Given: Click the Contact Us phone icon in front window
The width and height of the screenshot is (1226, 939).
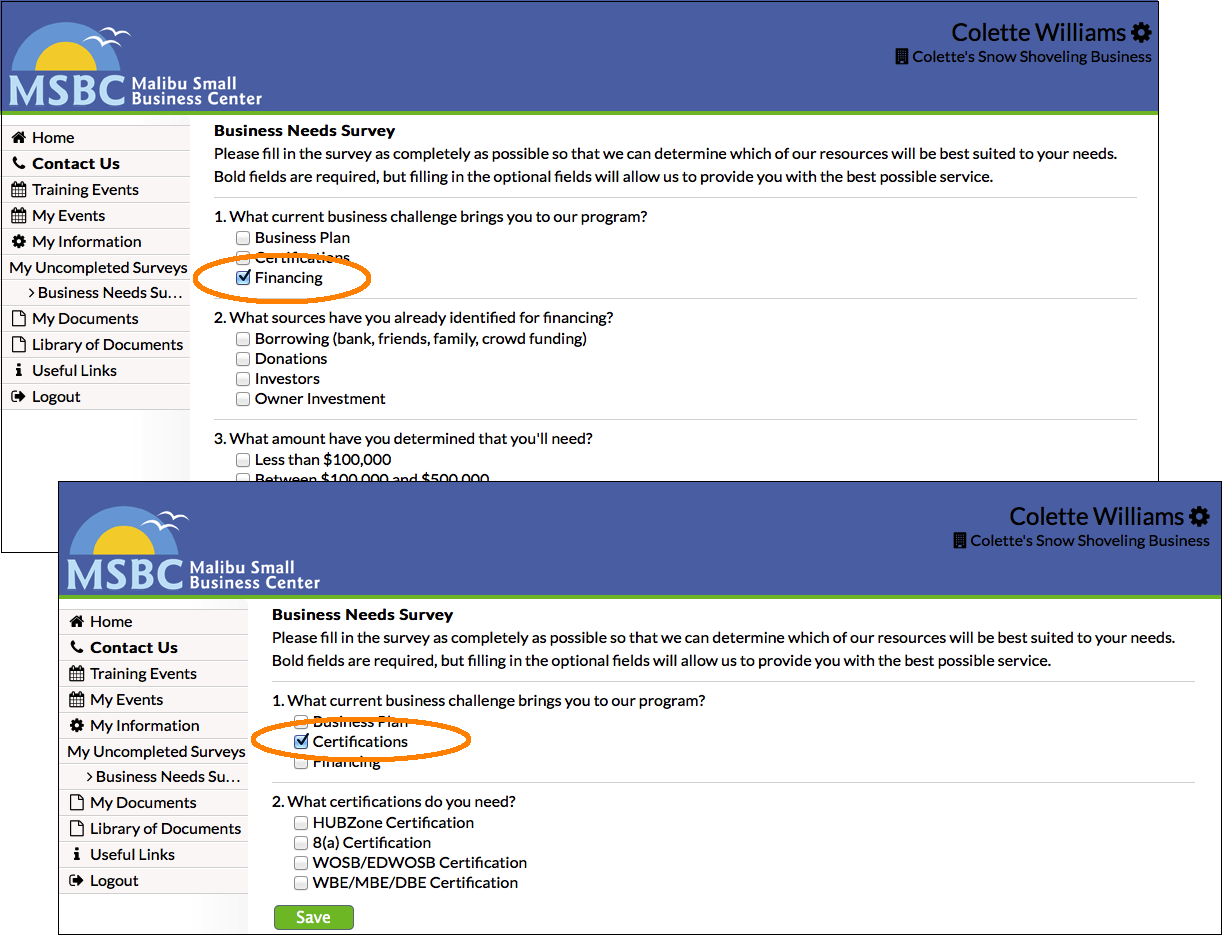Looking at the screenshot, I should pos(77,648).
